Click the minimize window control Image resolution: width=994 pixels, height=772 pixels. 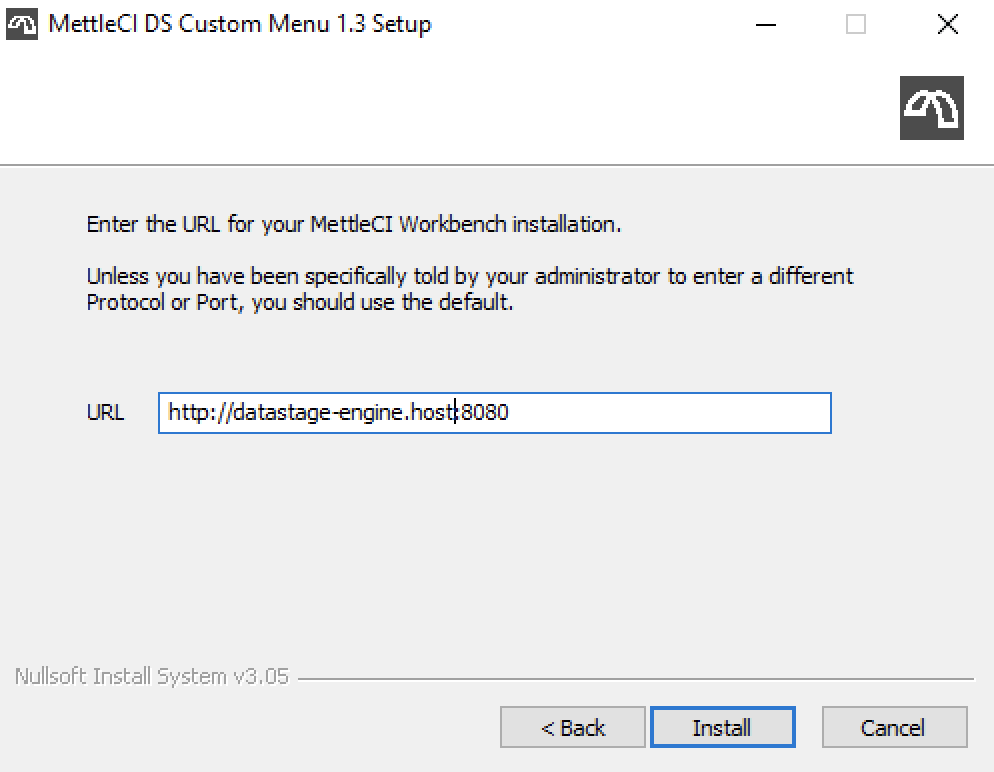[764, 24]
